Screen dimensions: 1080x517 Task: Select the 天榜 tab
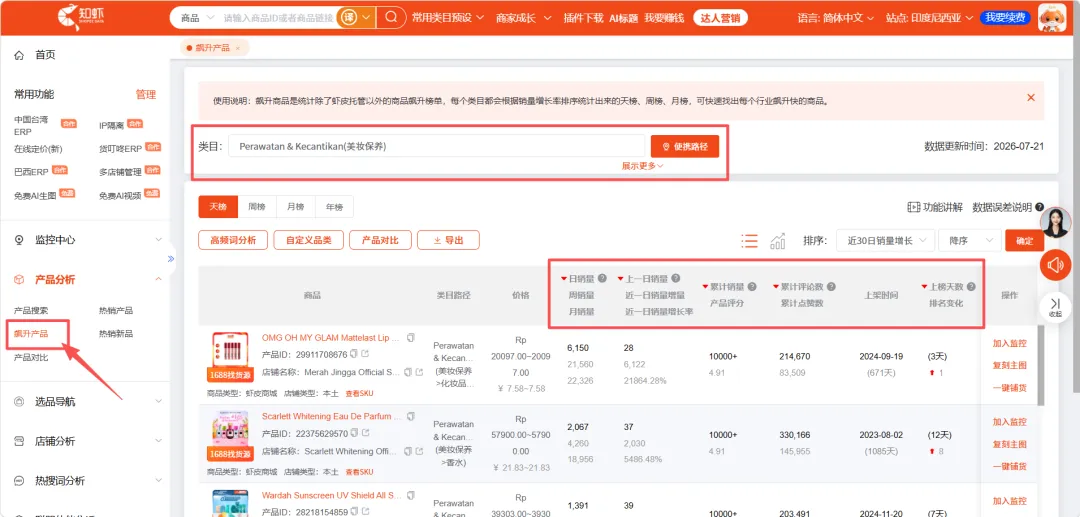tap(218, 207)
